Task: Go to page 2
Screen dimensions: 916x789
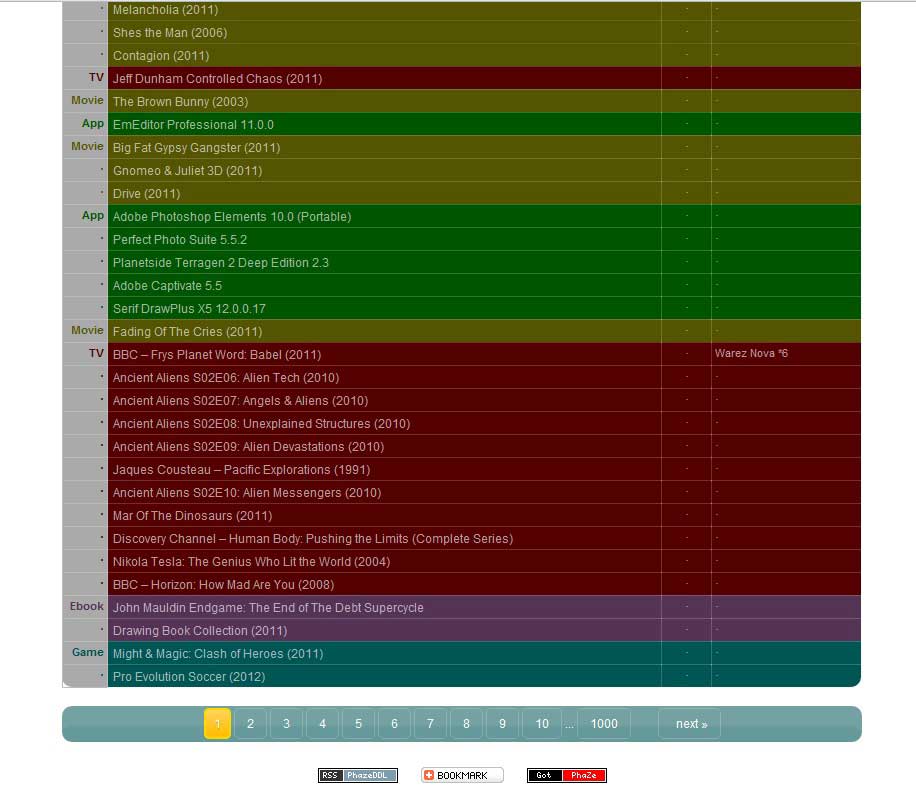Action: click(x=251, y=724)
